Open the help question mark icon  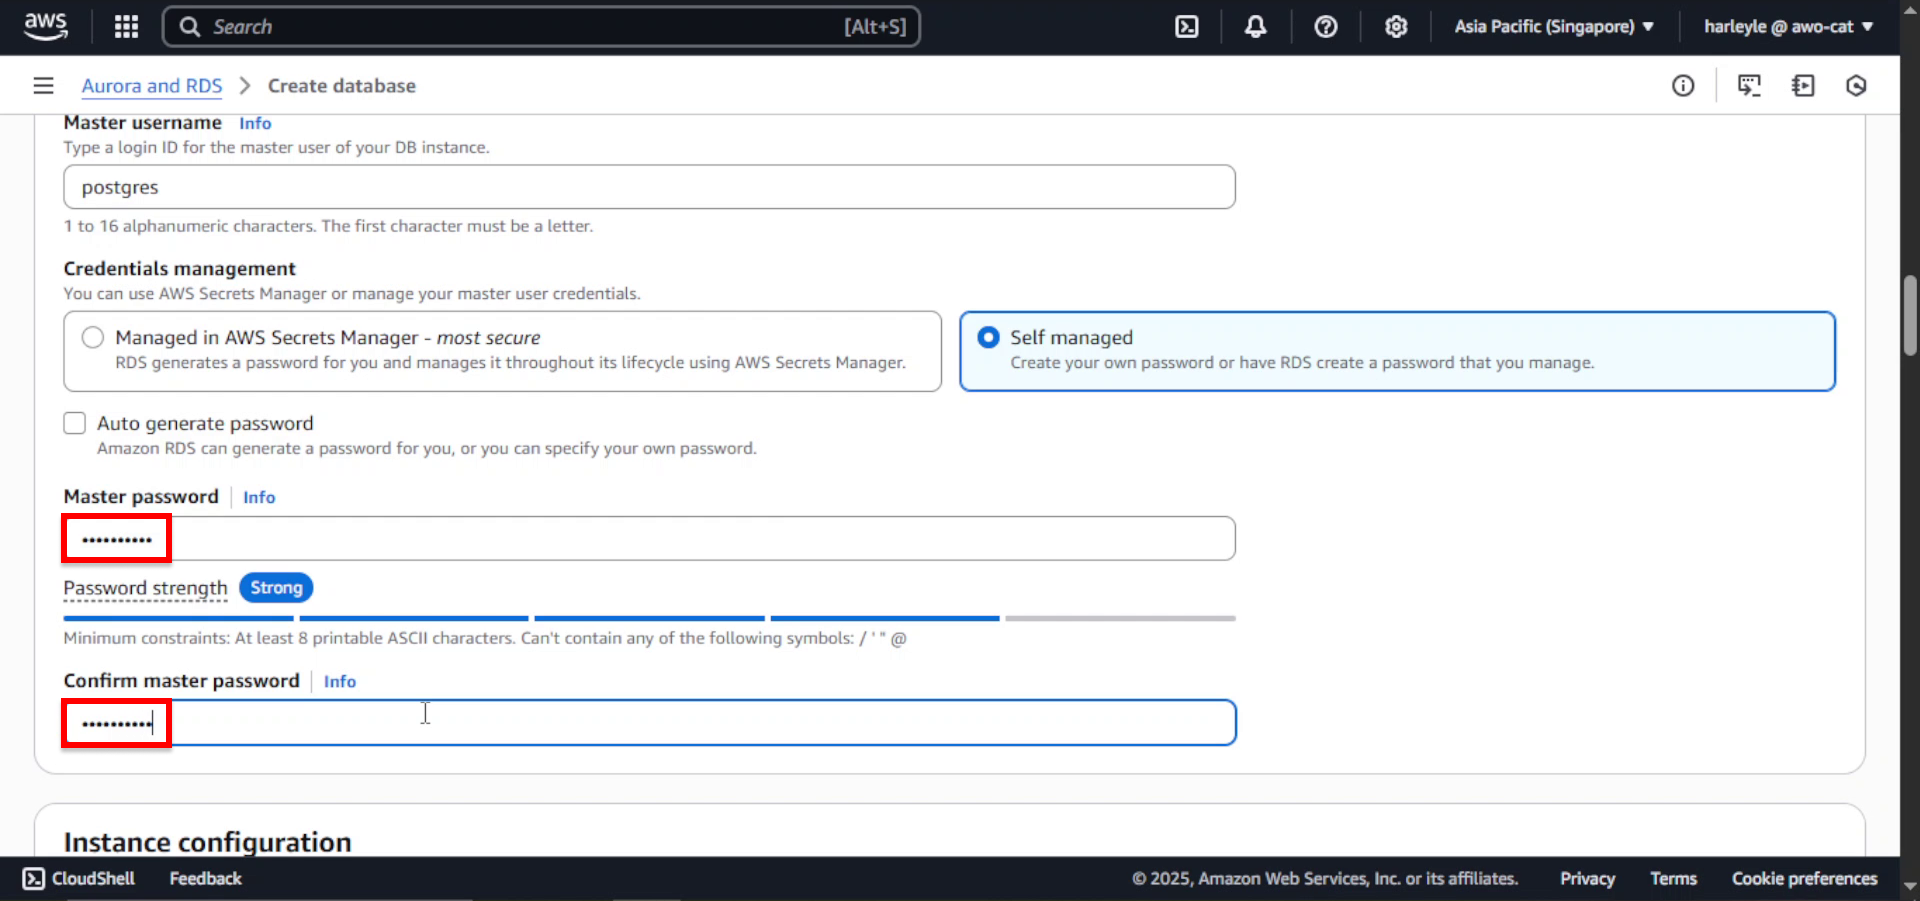pos(1325,27)
